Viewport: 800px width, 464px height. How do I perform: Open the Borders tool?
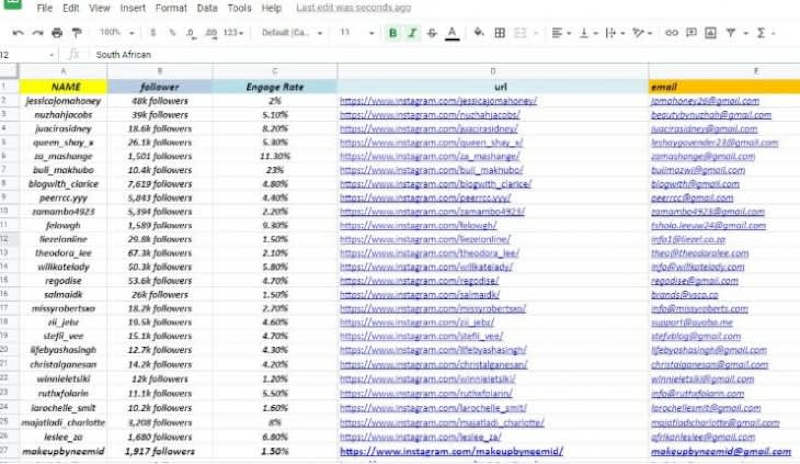pos(500,33)
